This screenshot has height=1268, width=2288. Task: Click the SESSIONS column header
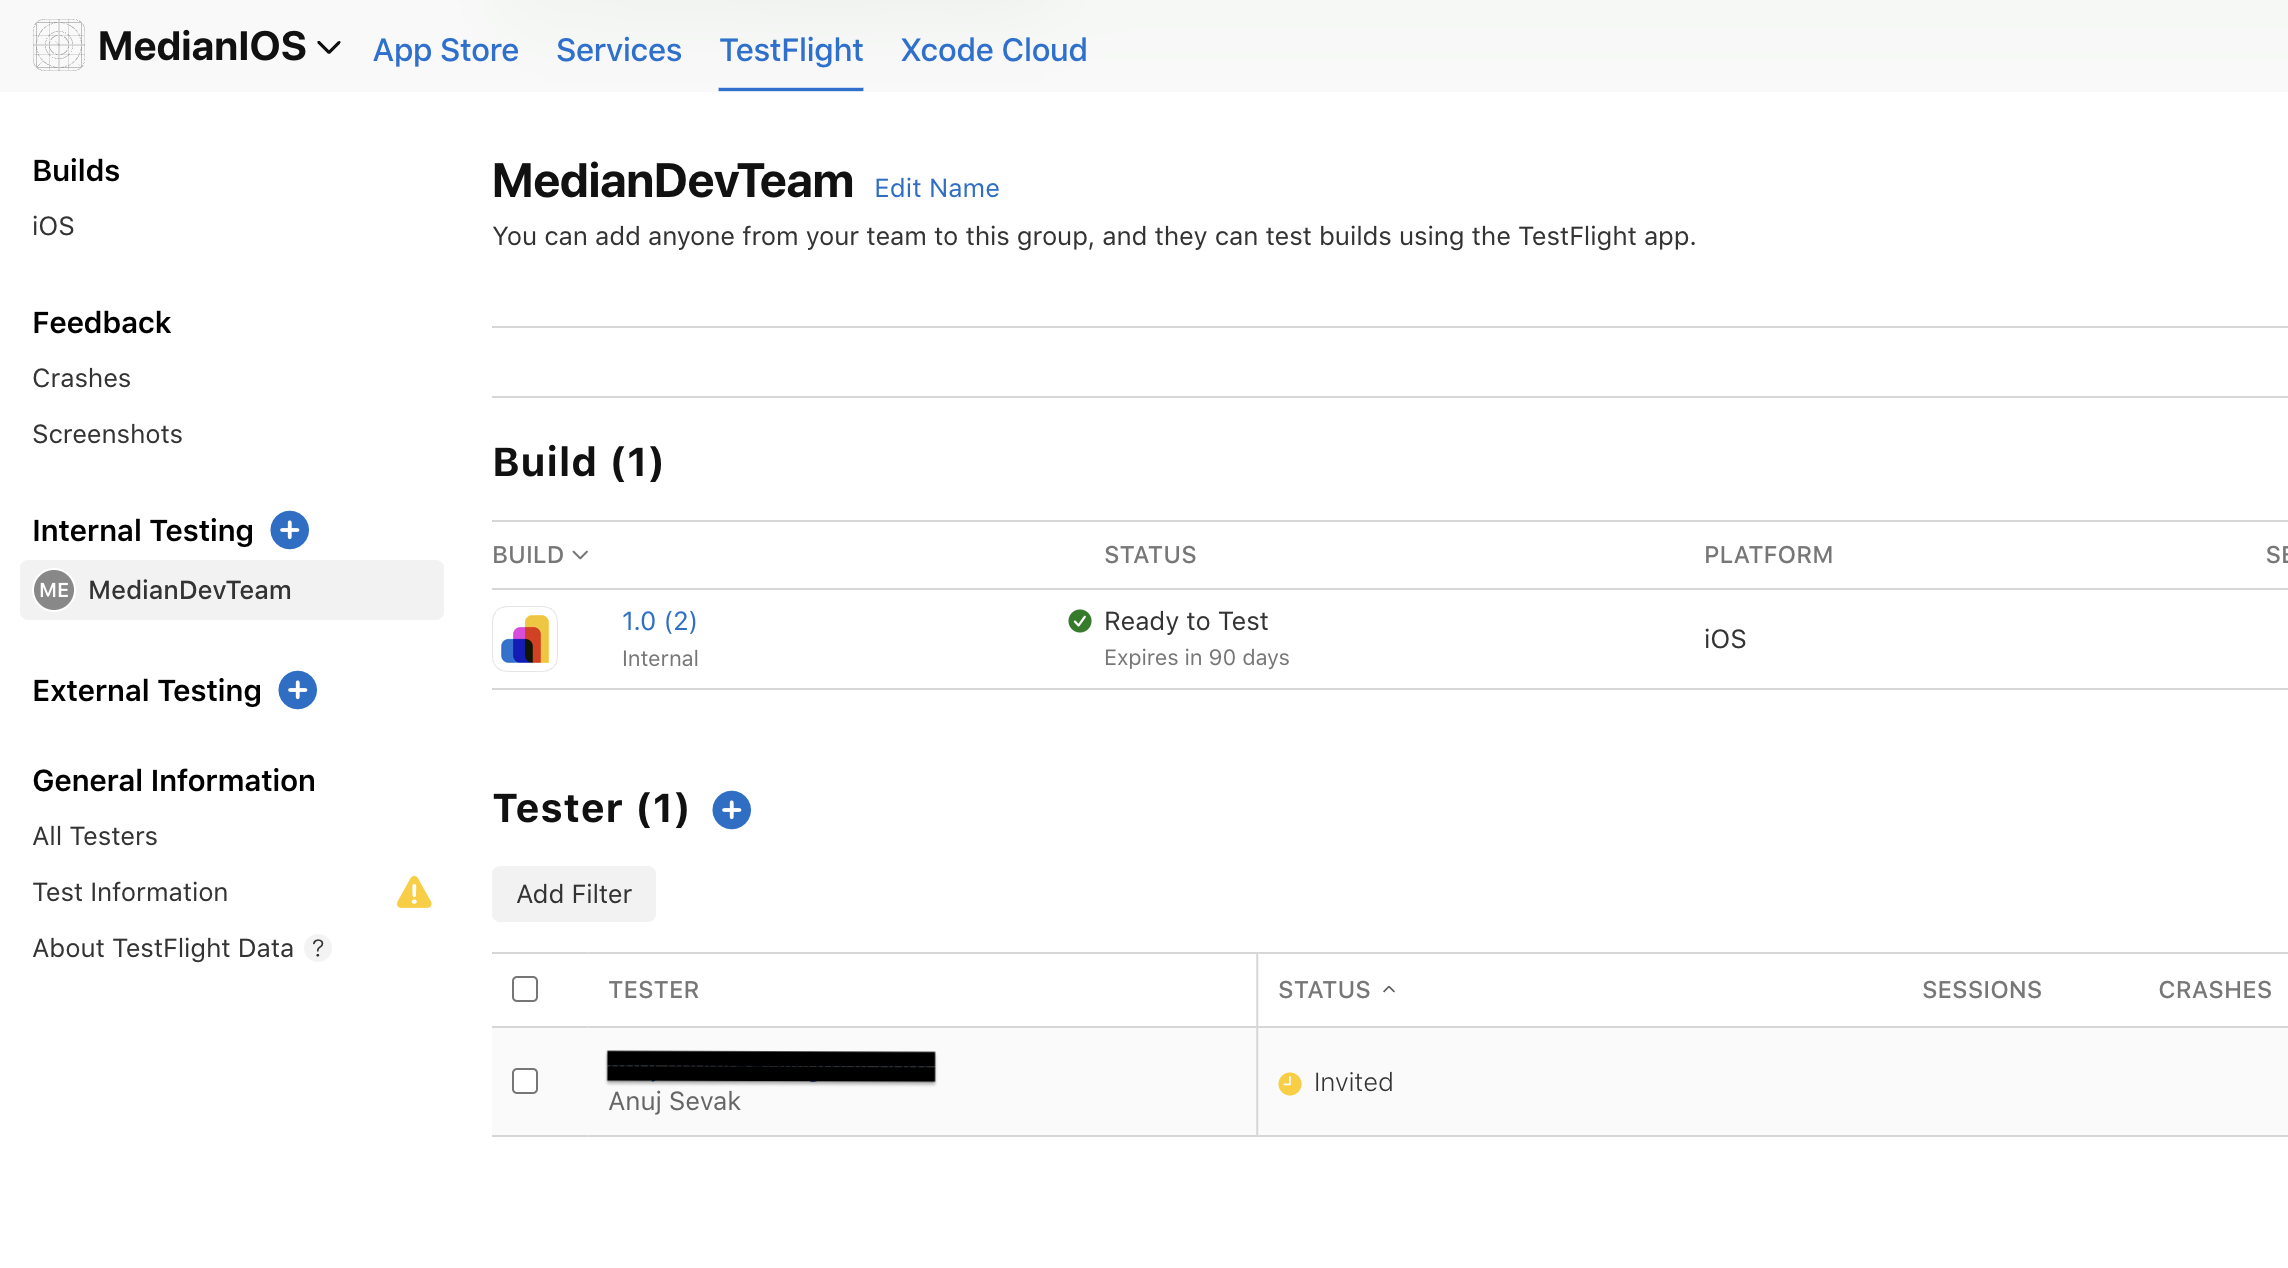point(1982,990)
